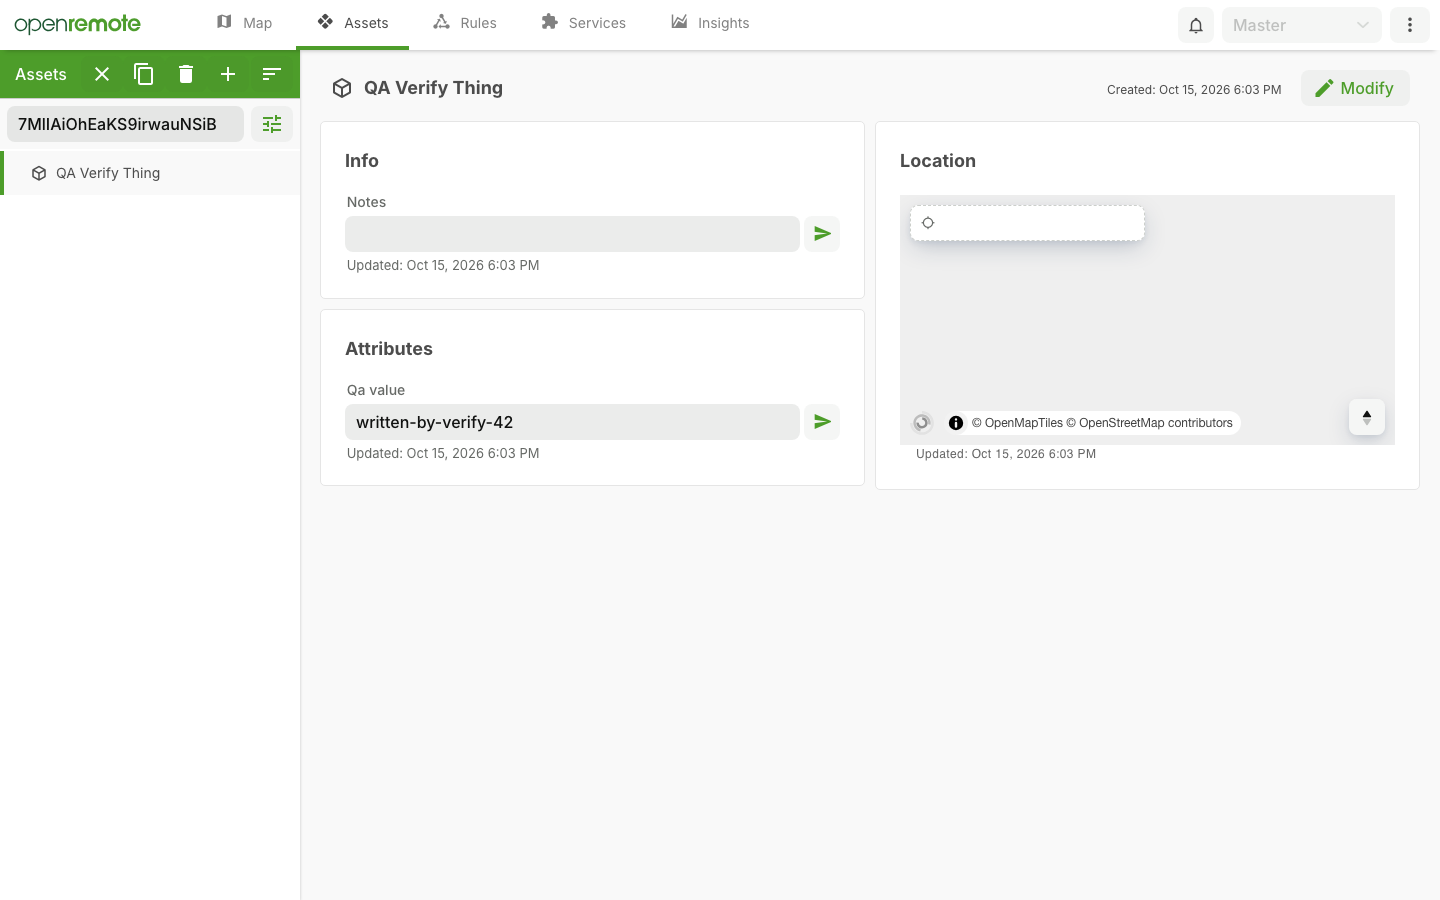Click the Notes input field

[572, 234]
